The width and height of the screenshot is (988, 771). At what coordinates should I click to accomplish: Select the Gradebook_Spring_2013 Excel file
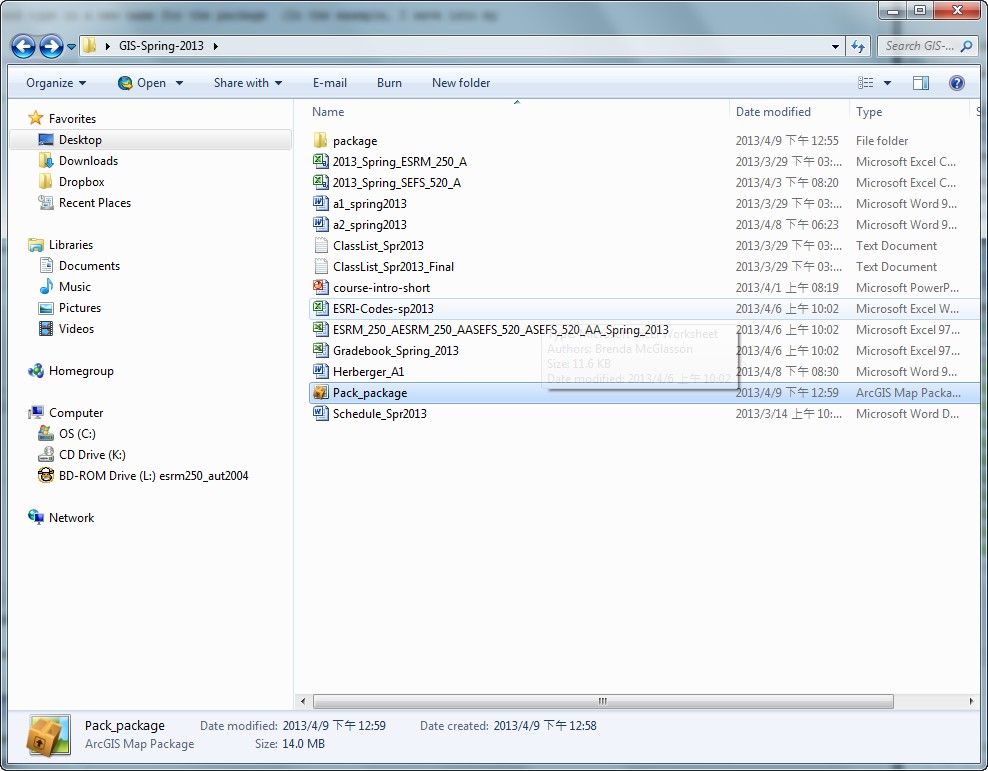tap(395, 351)
